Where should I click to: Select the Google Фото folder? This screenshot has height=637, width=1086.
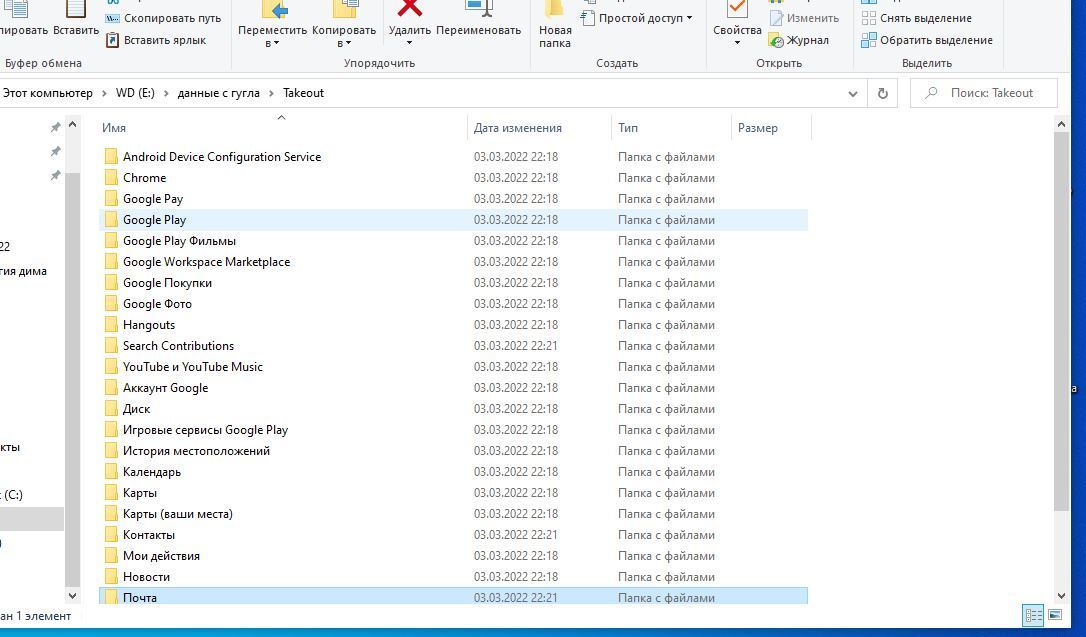pos(157,304)
